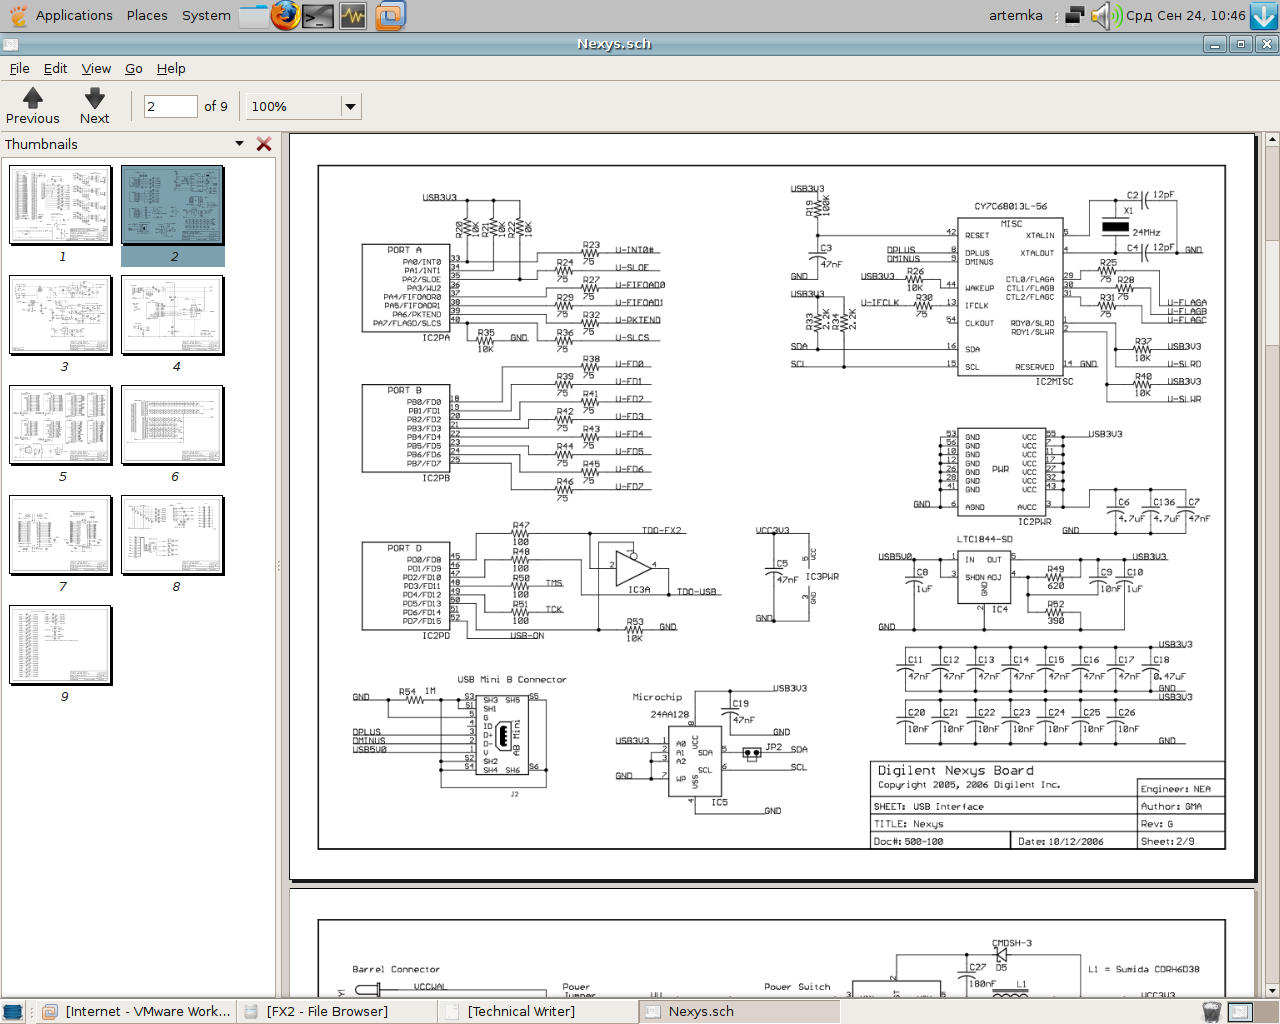Click the window menu icon in title bar
The width and height of the screenshot is (1280, 1024).
tap(11, 44)
